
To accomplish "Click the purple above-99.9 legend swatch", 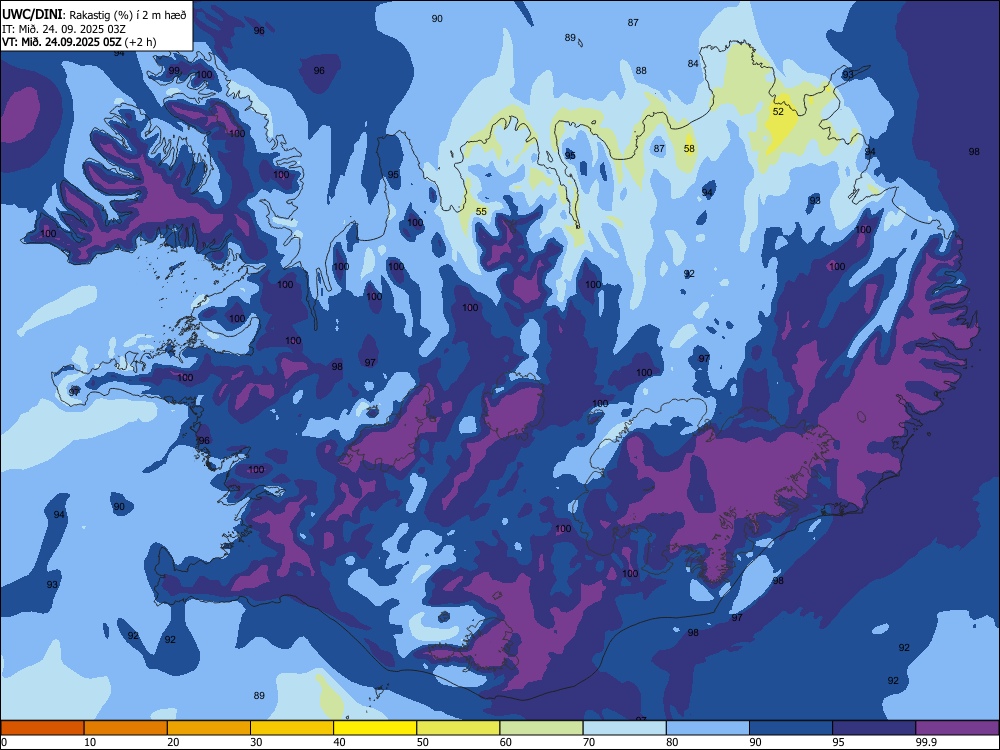I will click(957, 728).
